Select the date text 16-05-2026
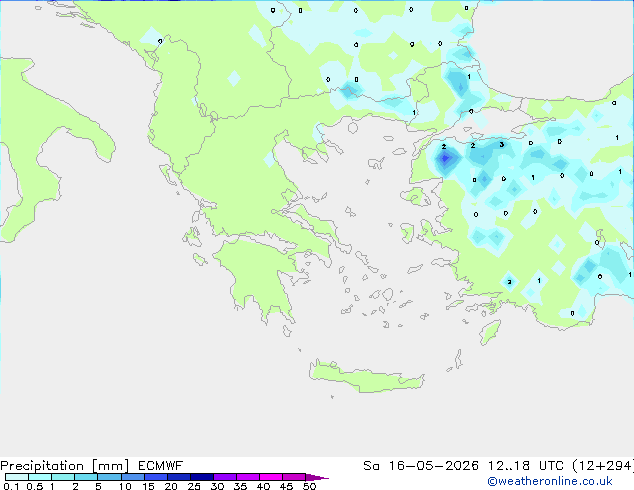 (433, 466)
